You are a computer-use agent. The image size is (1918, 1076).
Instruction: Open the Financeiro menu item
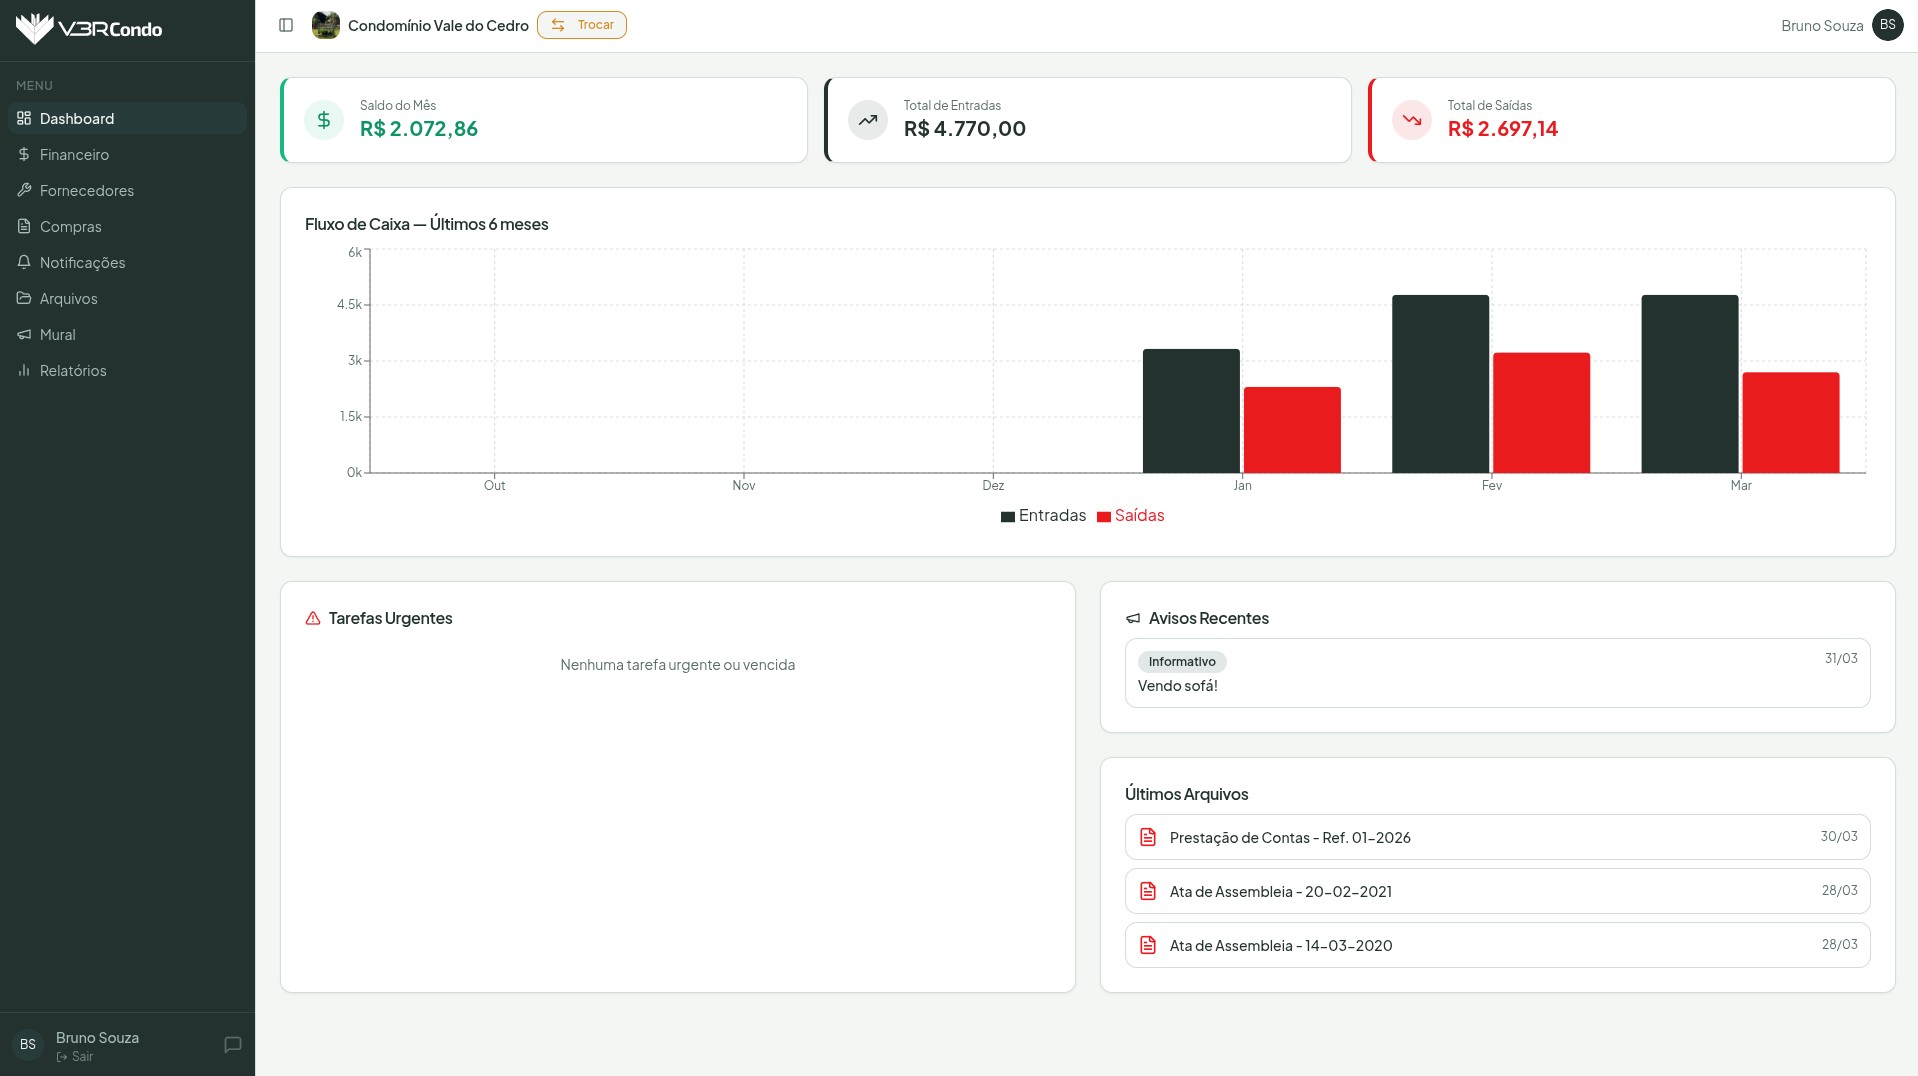tap(74, 155)
